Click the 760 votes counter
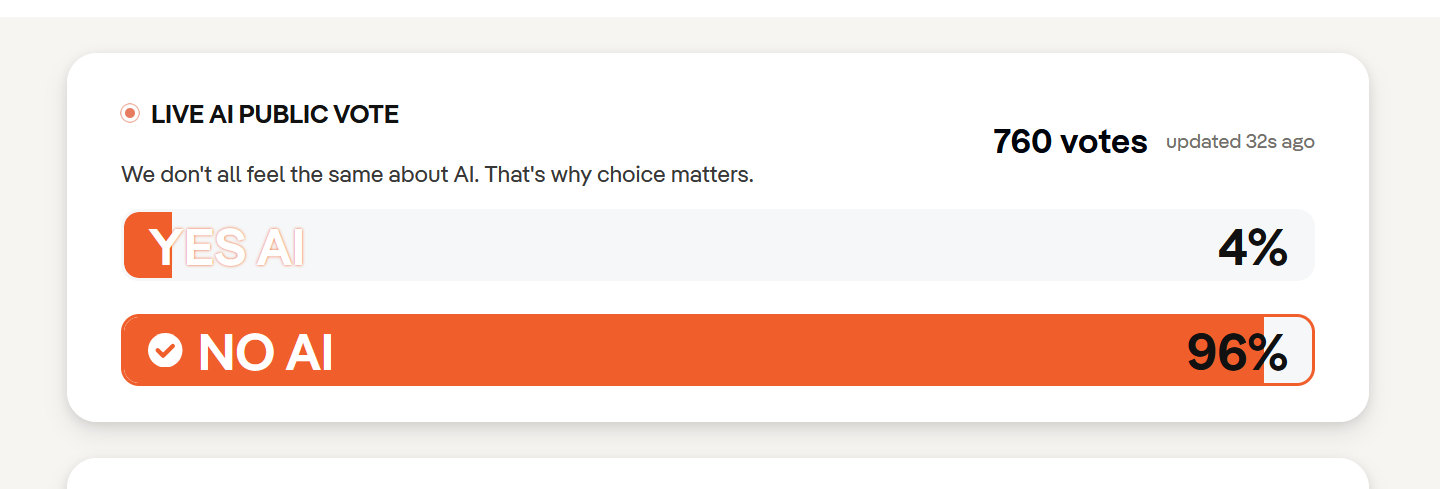Image resolution: width=1440 pixels, height=489 pixels. click(1069, 142)
